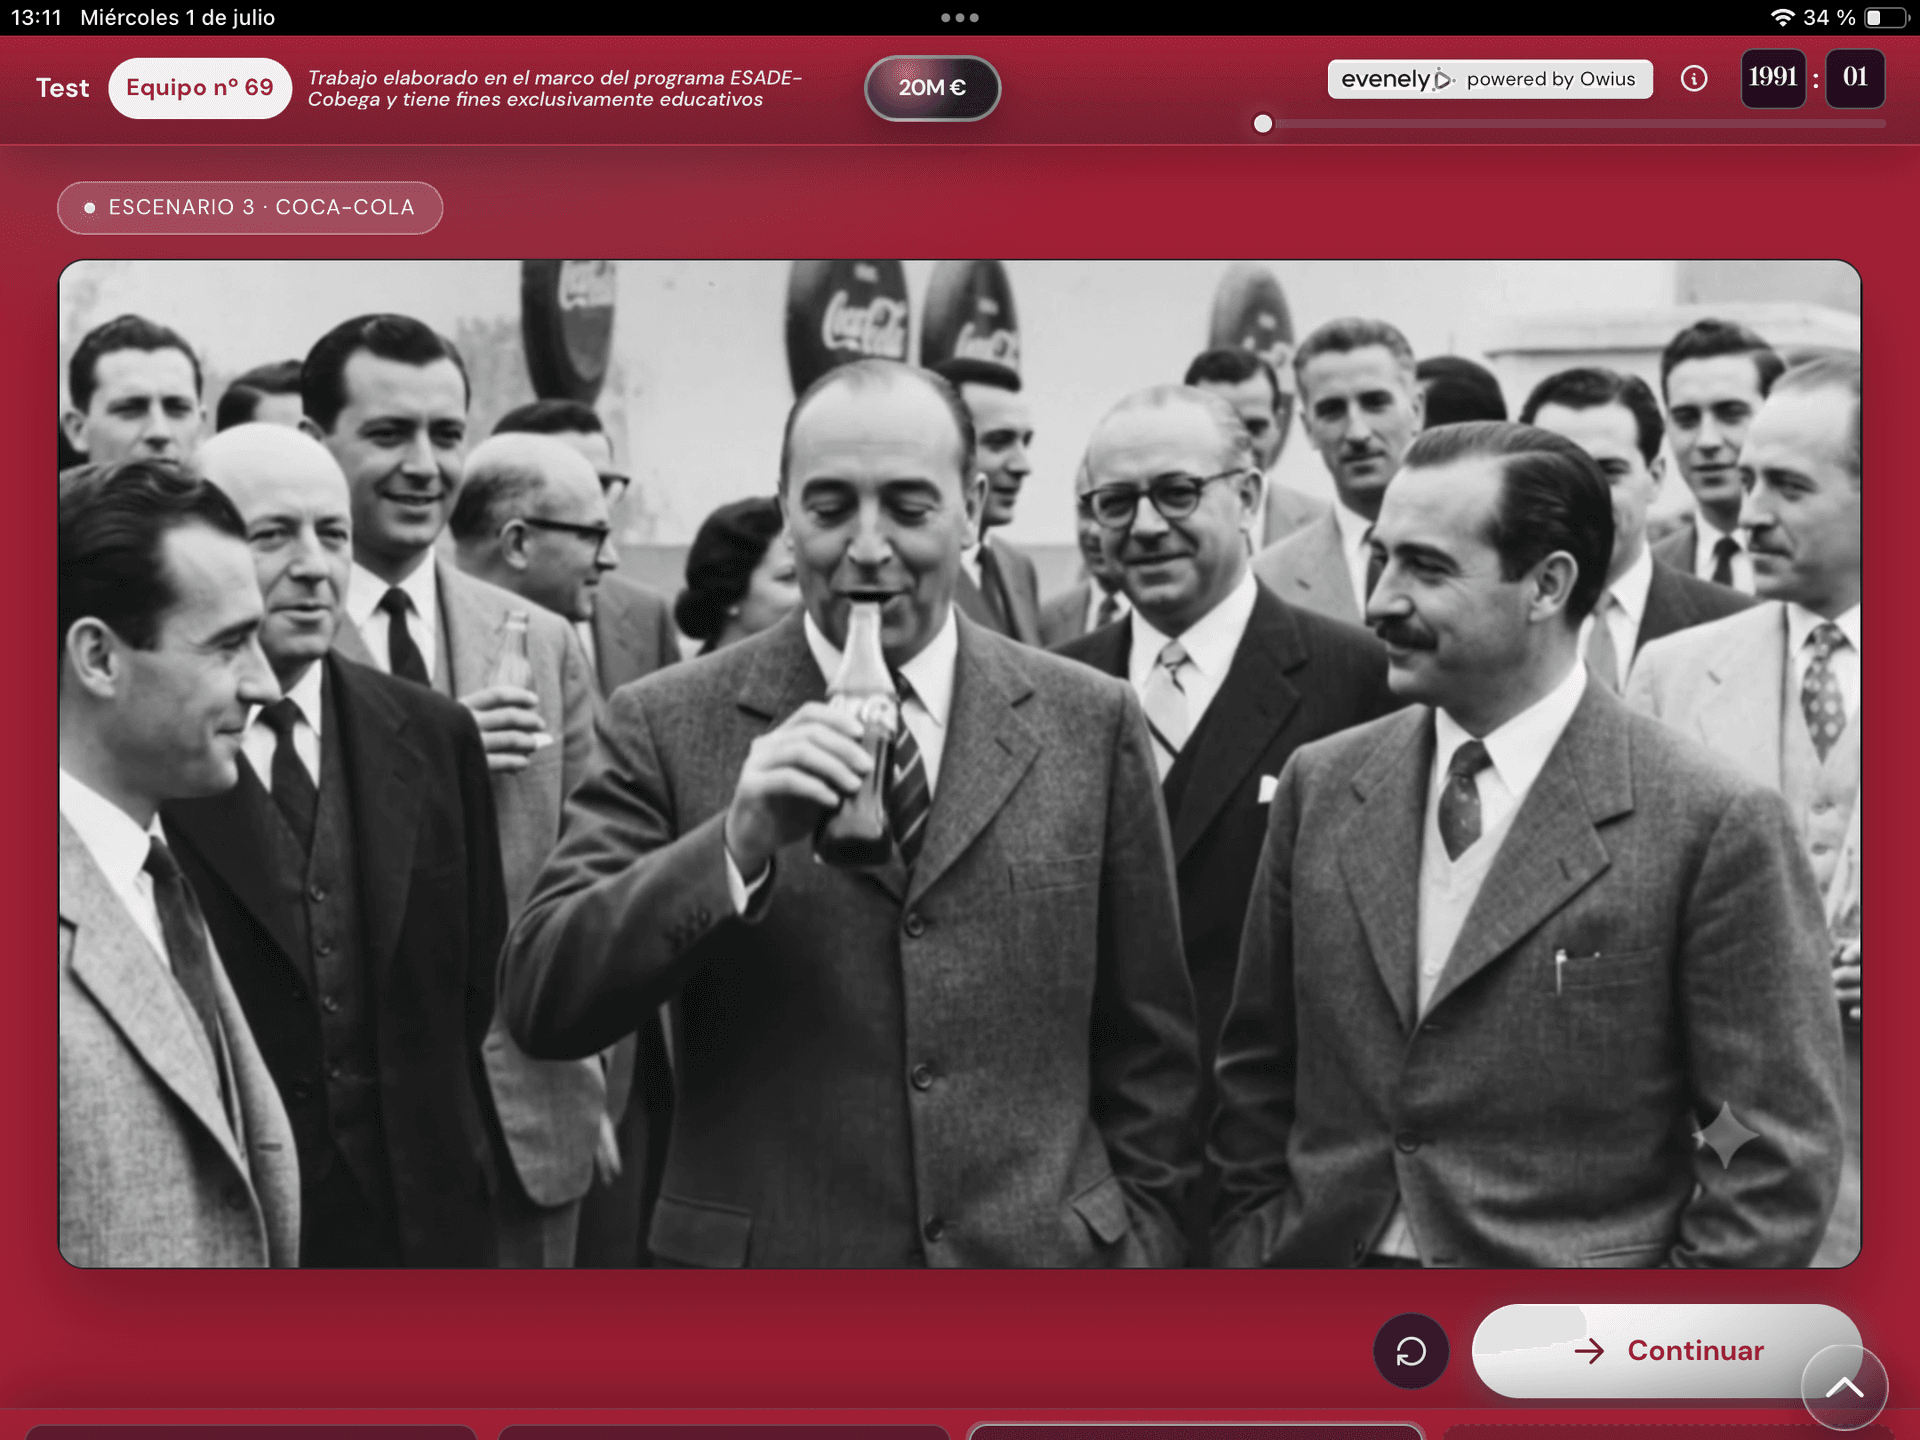Click Continuar to proceed
The height and width of the screenshot is (1440, 1920).
pos(1667,1350)
